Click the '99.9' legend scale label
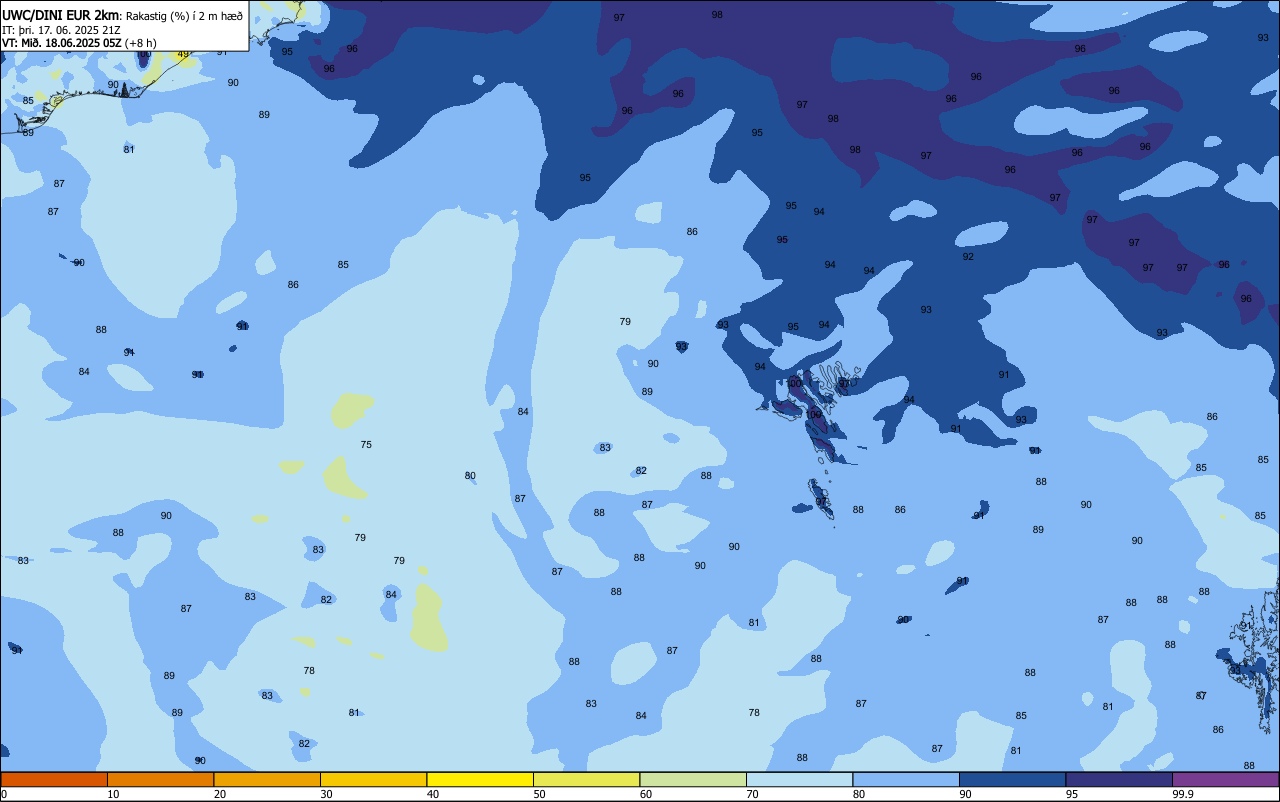The image size is (1280, 802). point(1182,794)
